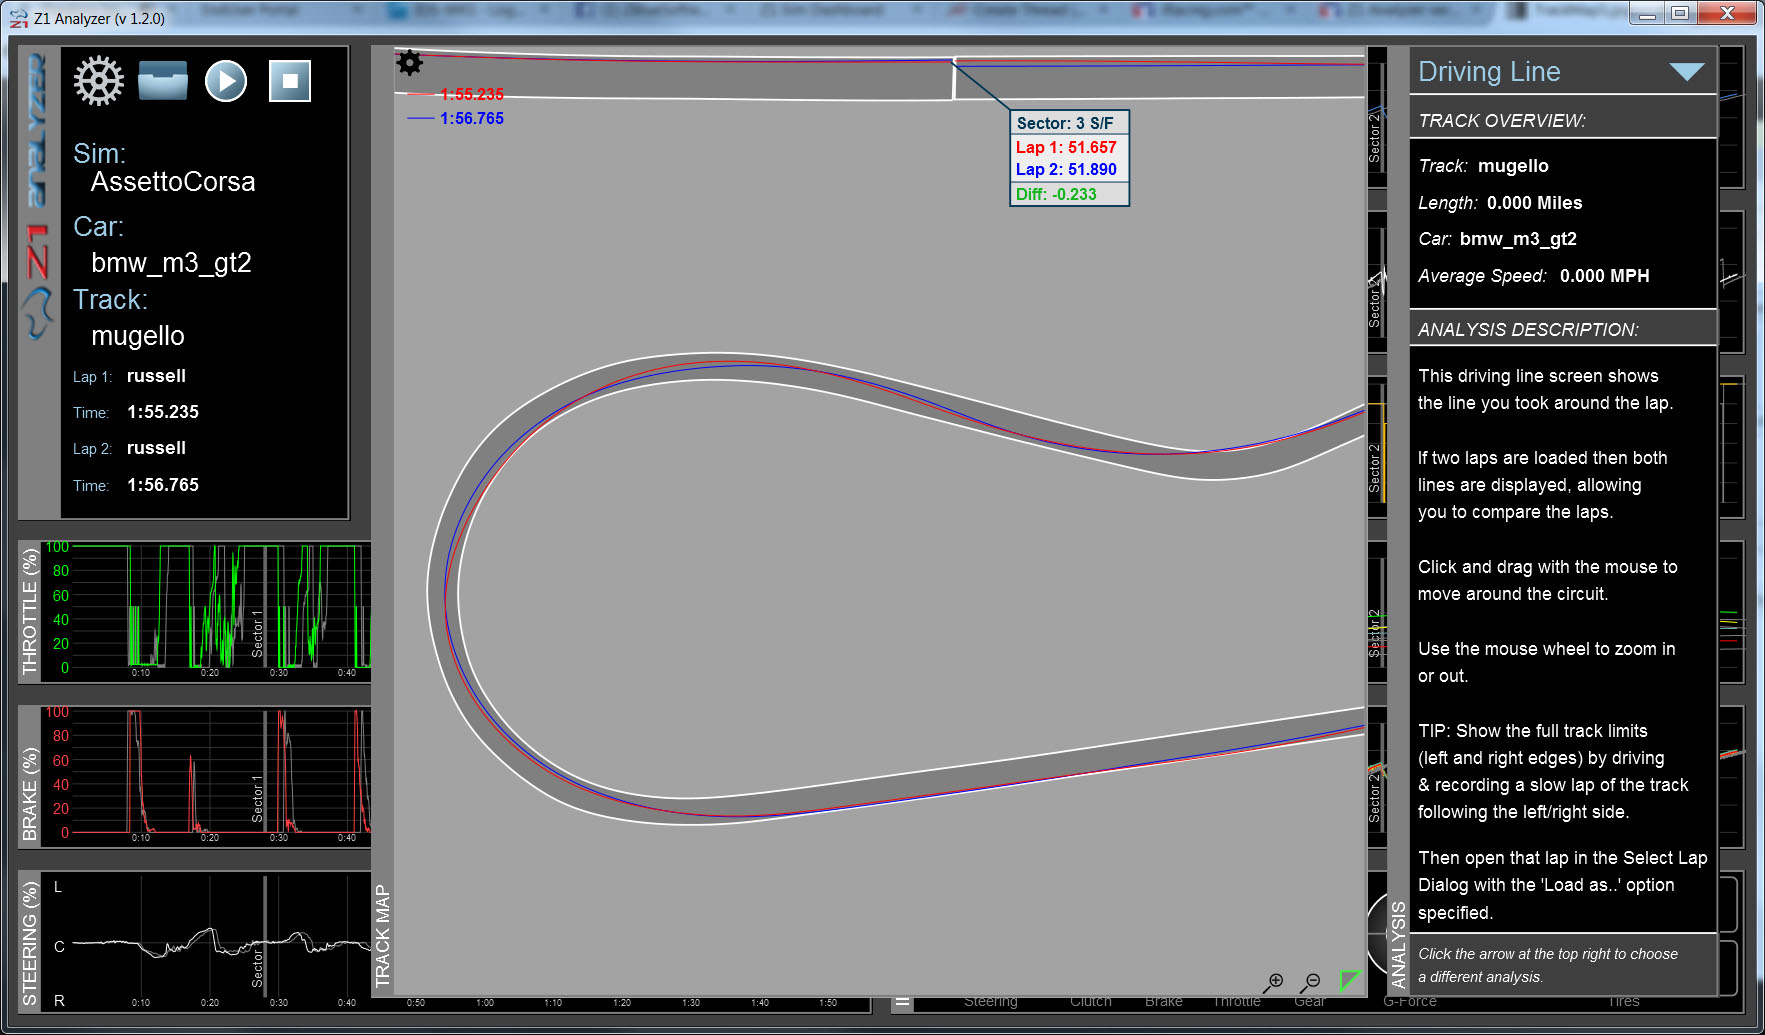
Task: Click the THROTTLE (%) graph label
Action: click(x=30, y=612)
